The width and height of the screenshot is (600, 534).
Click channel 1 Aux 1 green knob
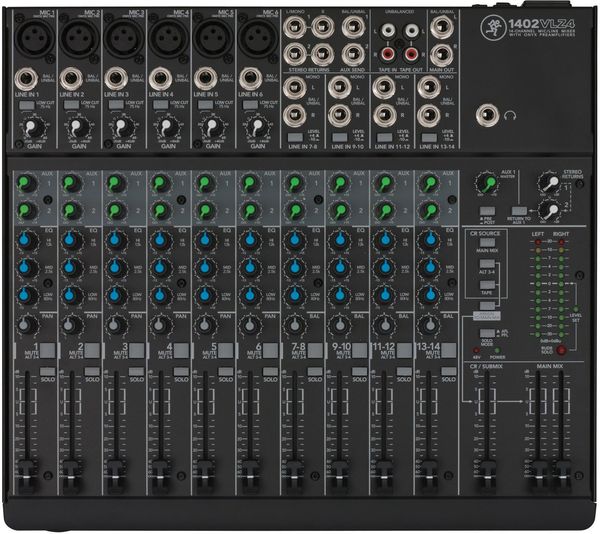coord(26,184)
